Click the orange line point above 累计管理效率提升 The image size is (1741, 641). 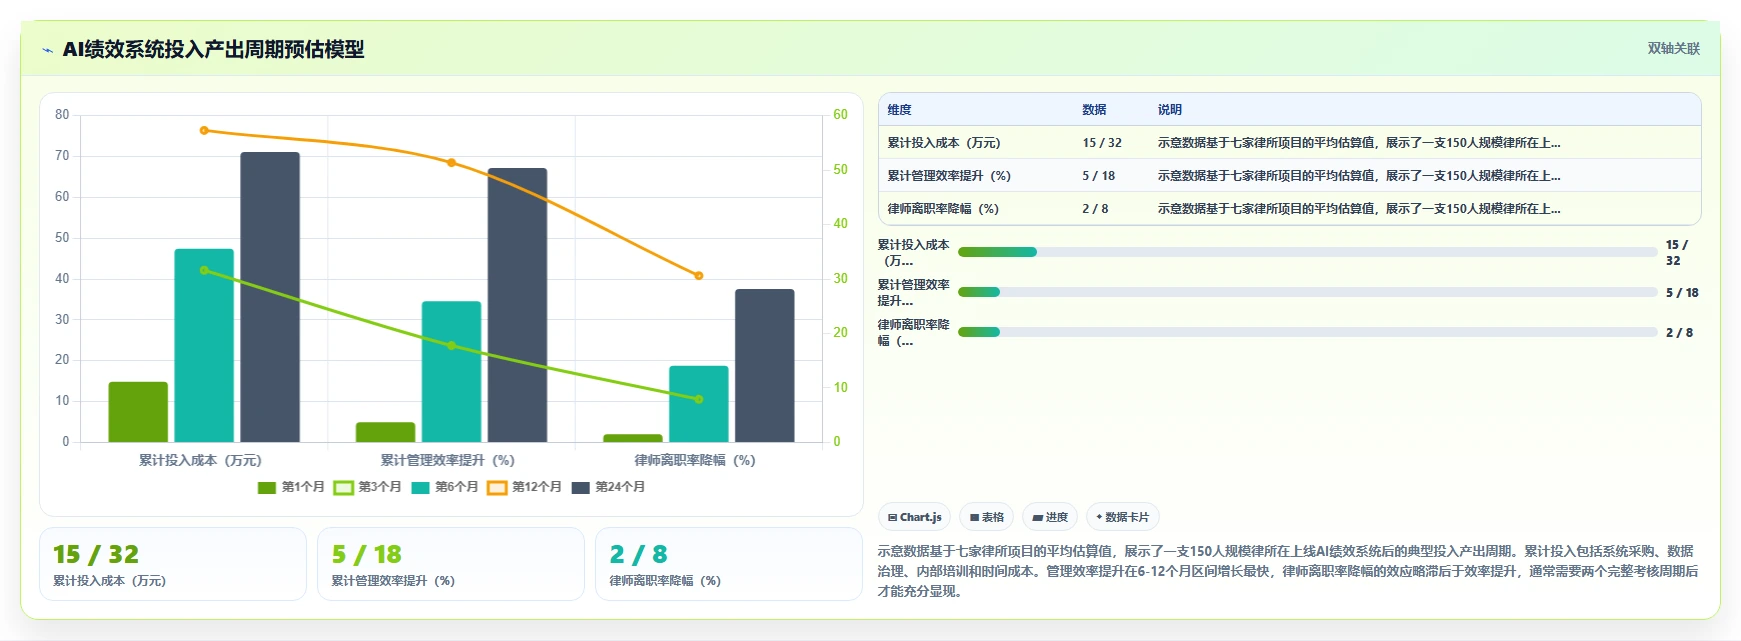[x=451, y=162]
